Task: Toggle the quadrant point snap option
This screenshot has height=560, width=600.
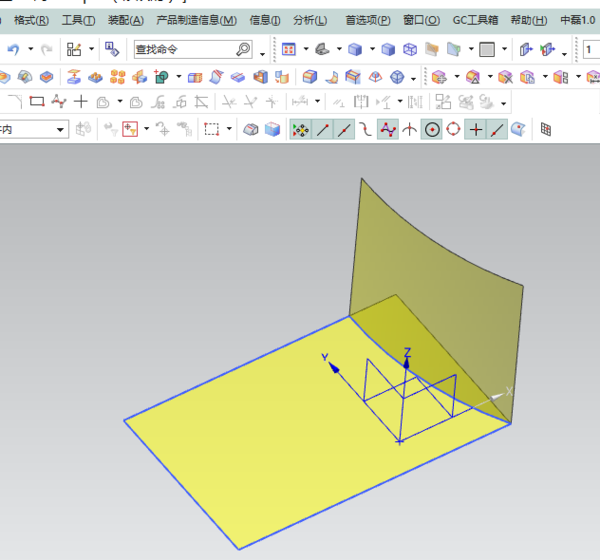Action: [x=453, y=128]
